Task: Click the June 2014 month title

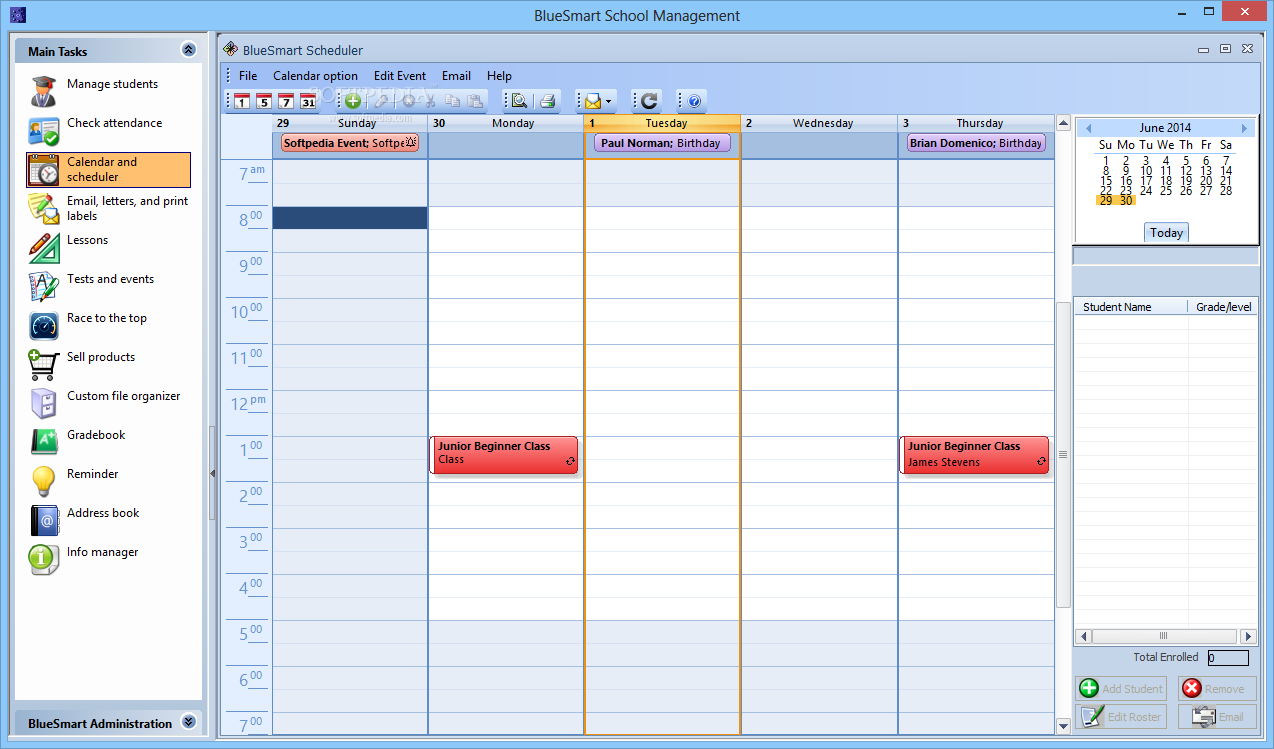Action: point(1165,128)
